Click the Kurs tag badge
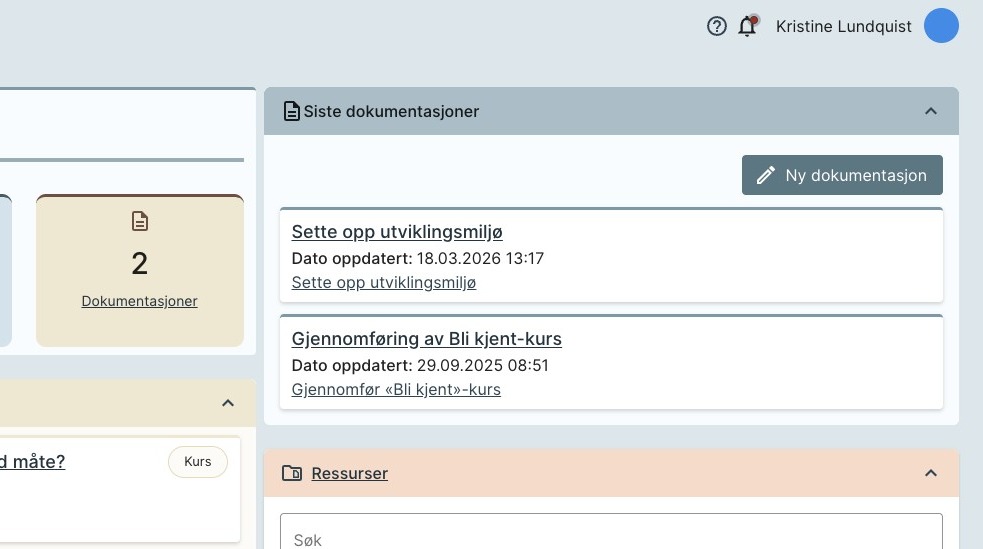This screenshot has height=549, width=983. tap(198, 462)
